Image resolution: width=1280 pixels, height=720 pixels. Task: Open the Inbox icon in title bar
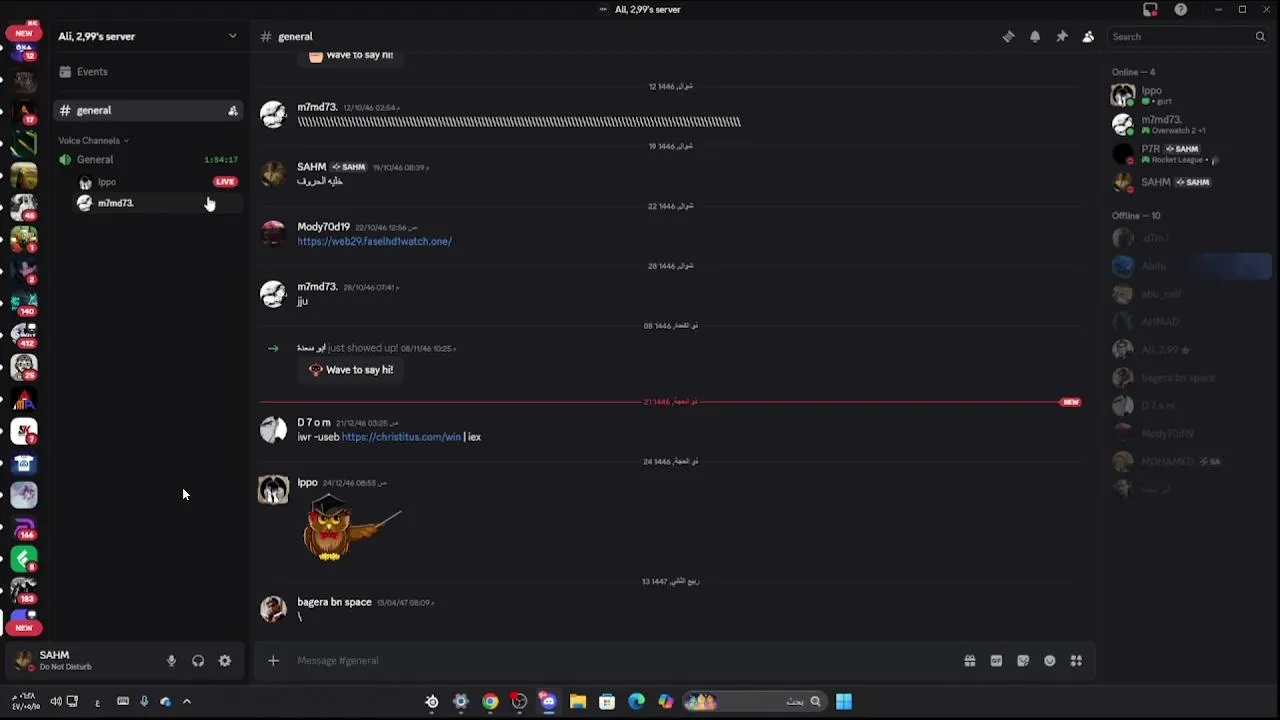1150,10
